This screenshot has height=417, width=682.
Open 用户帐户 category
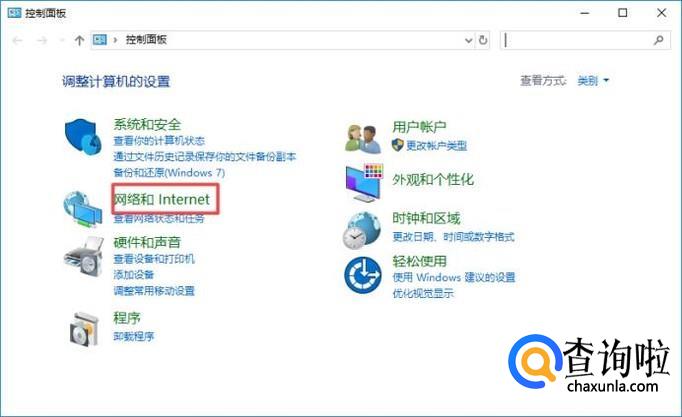point(419,127)
